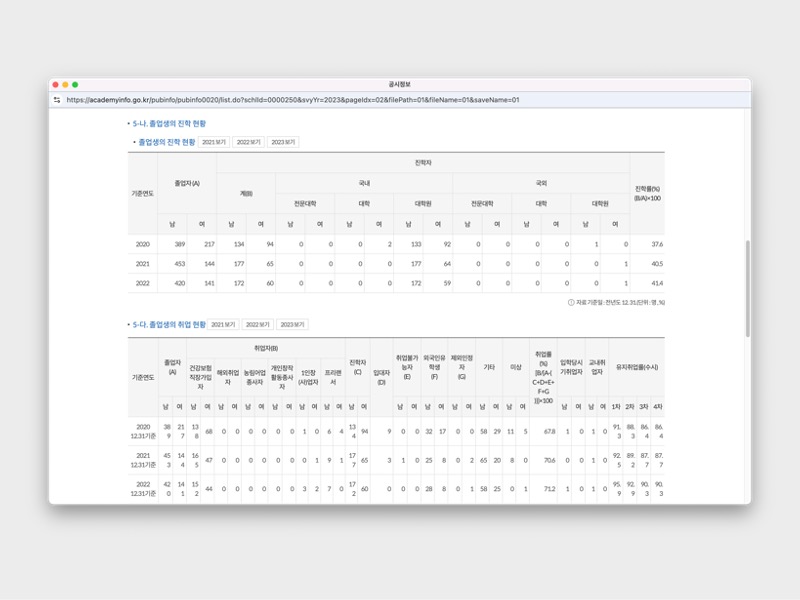
Task: Click the info icon next to 자료기준일 footnote
Action: click(x=571, y=303)
